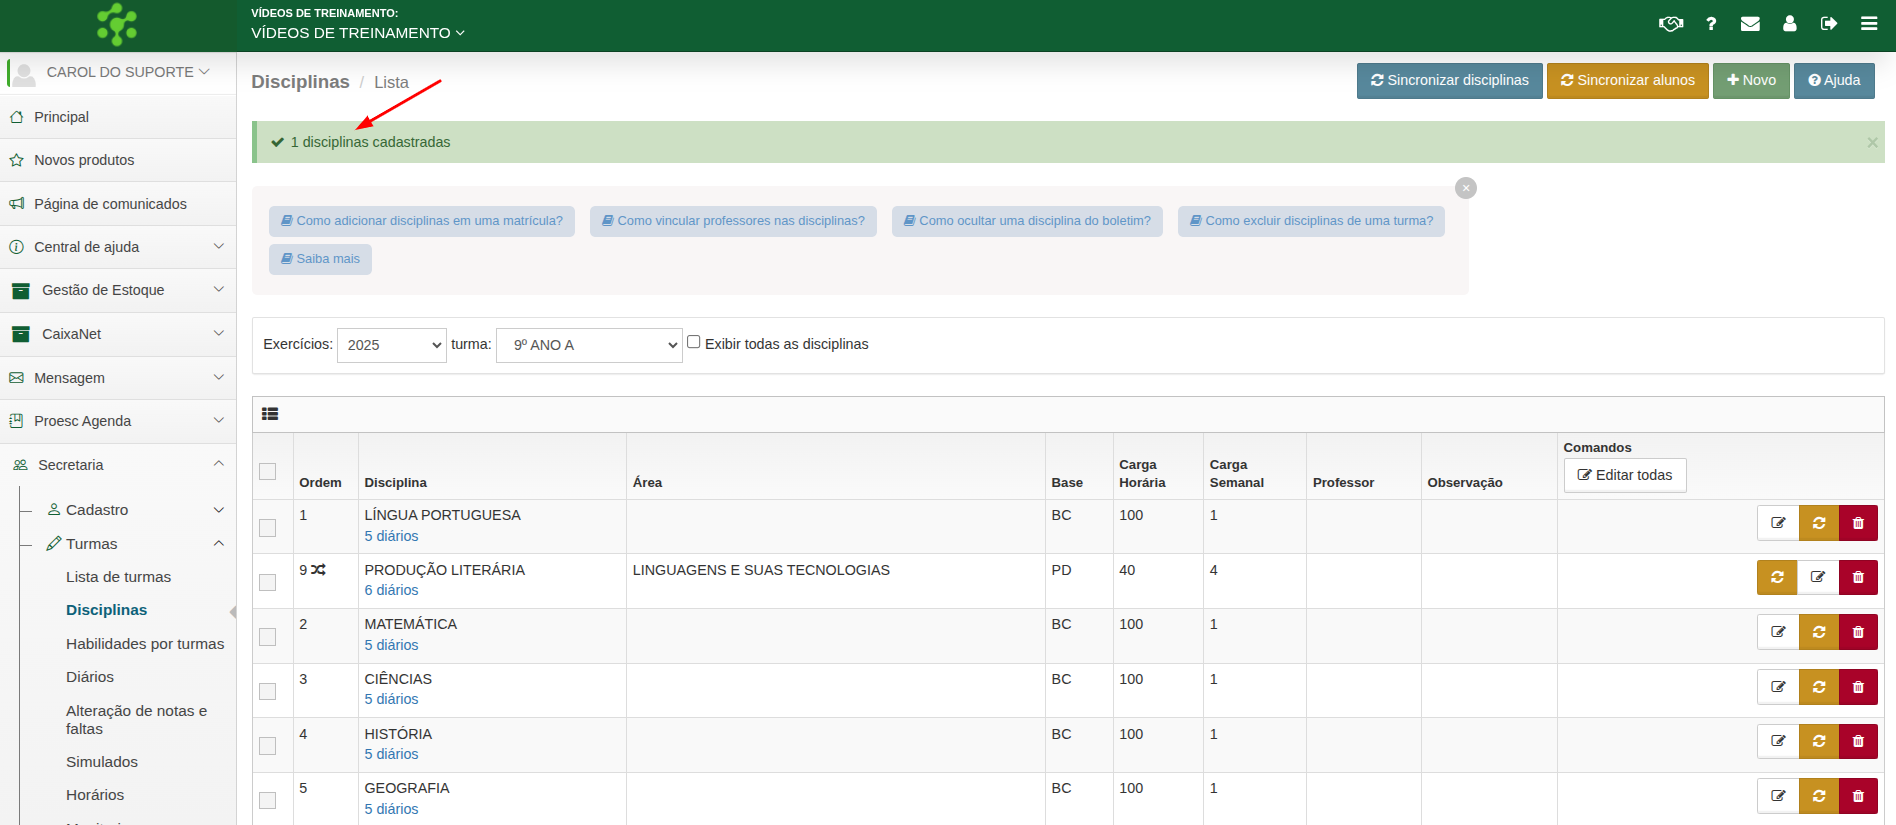Click the logout icon in header
The width and height of the screenshot is (1896, 825).
pos(1828,24)
